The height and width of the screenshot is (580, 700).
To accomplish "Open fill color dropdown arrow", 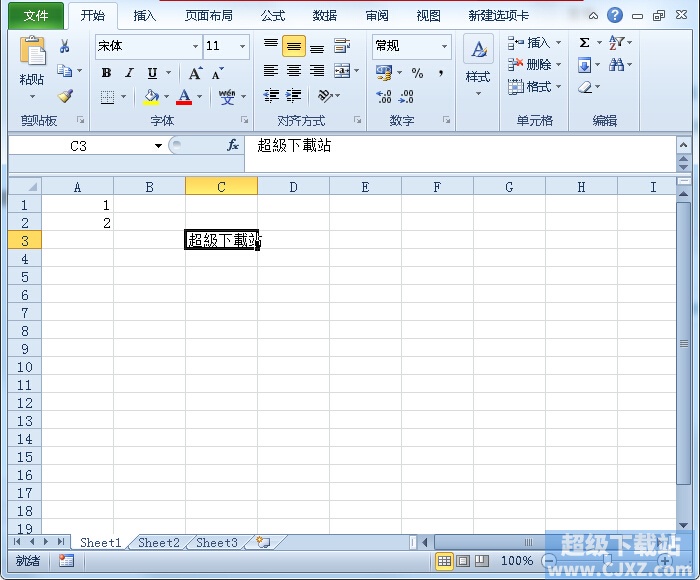I will click(166, 96).
